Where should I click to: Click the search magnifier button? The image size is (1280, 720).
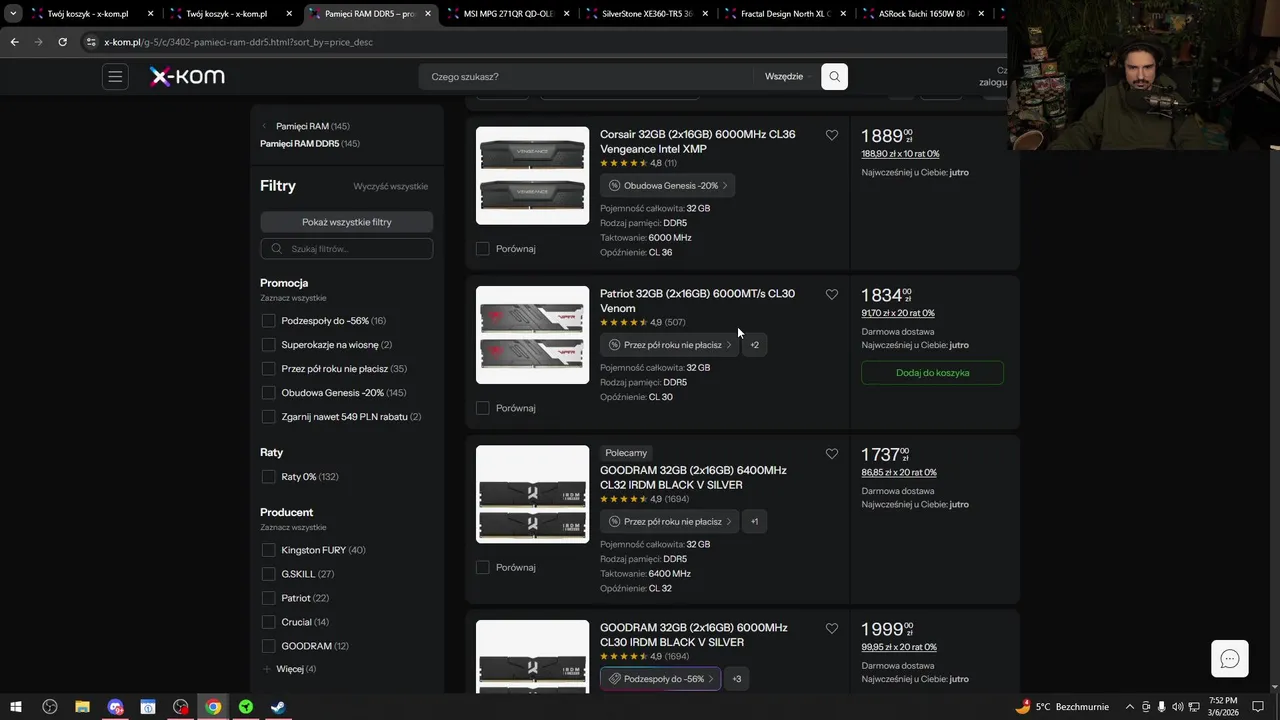coord(834,77)
